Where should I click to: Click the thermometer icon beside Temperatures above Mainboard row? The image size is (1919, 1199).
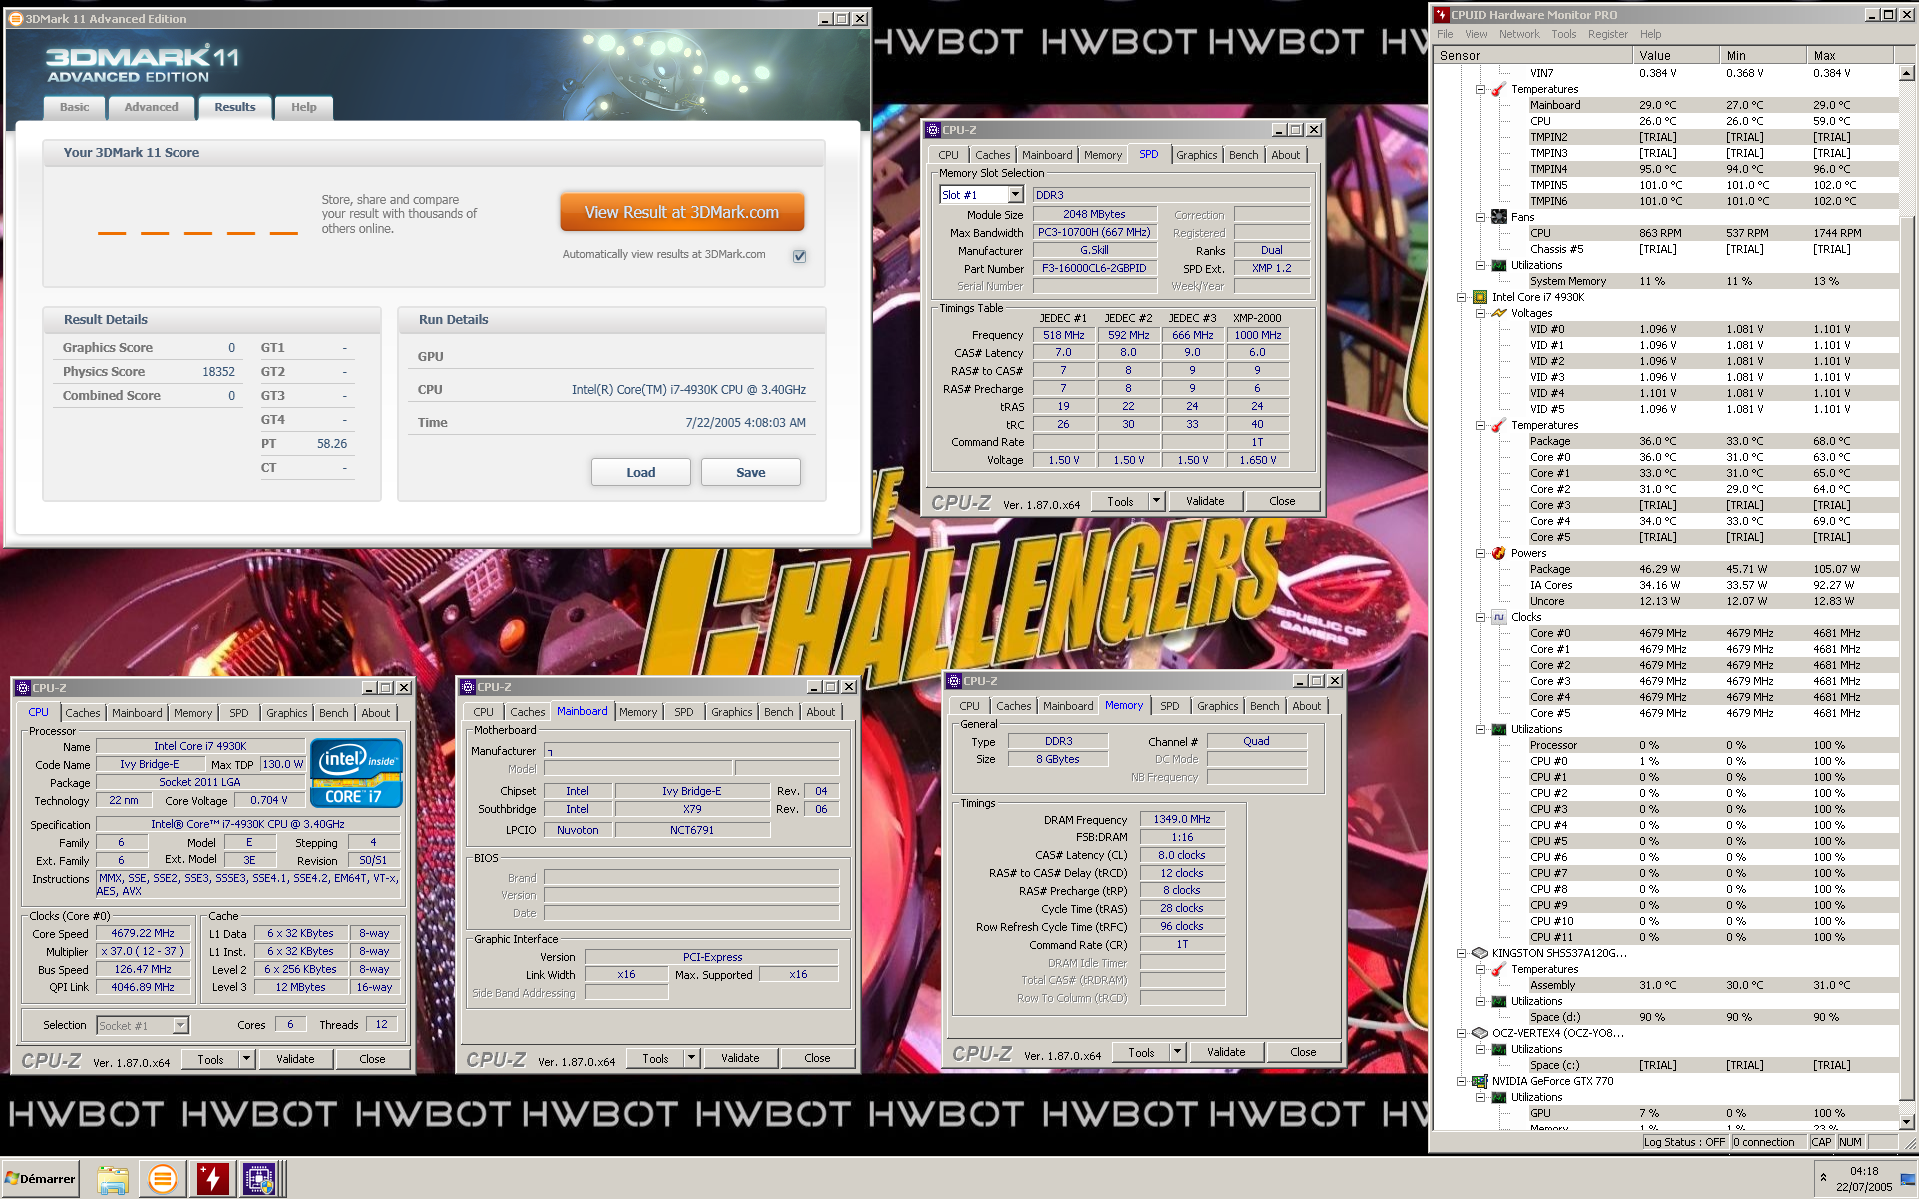[1498, 90]
